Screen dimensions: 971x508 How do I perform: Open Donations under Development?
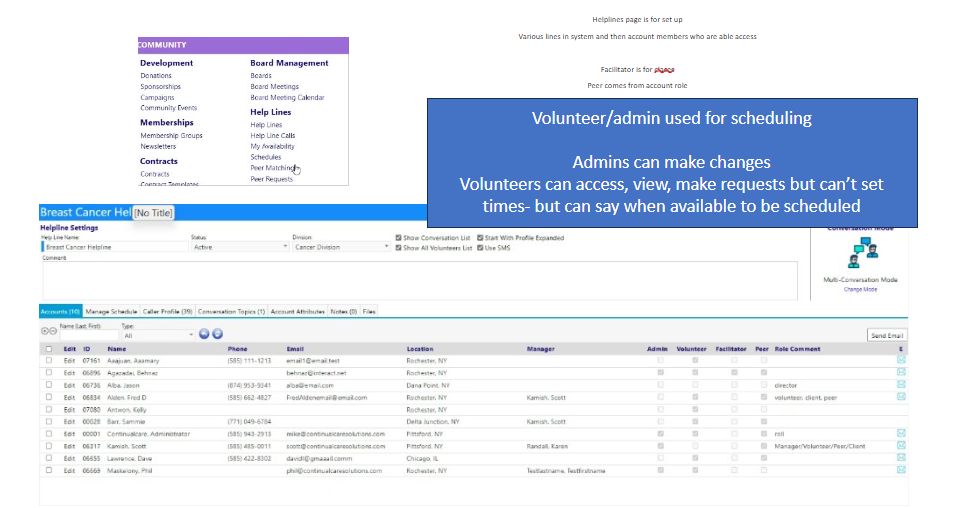point(156,76)
